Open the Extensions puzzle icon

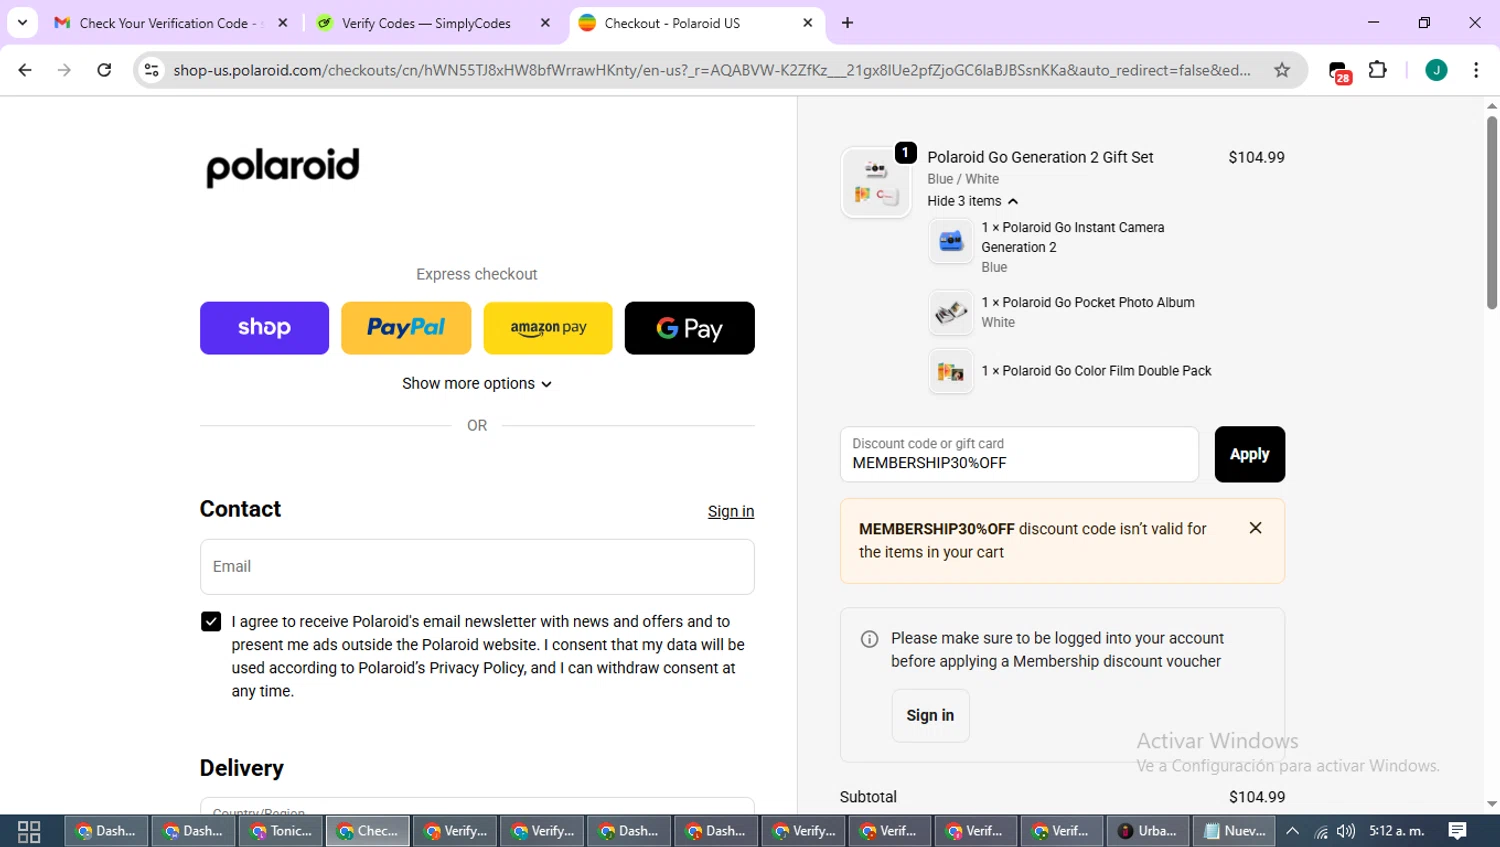(1378, 70)
